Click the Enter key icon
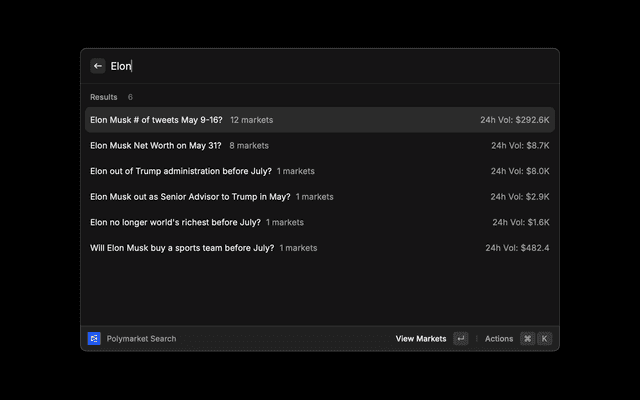The image size is (640, 400). (x=460, y=339)
